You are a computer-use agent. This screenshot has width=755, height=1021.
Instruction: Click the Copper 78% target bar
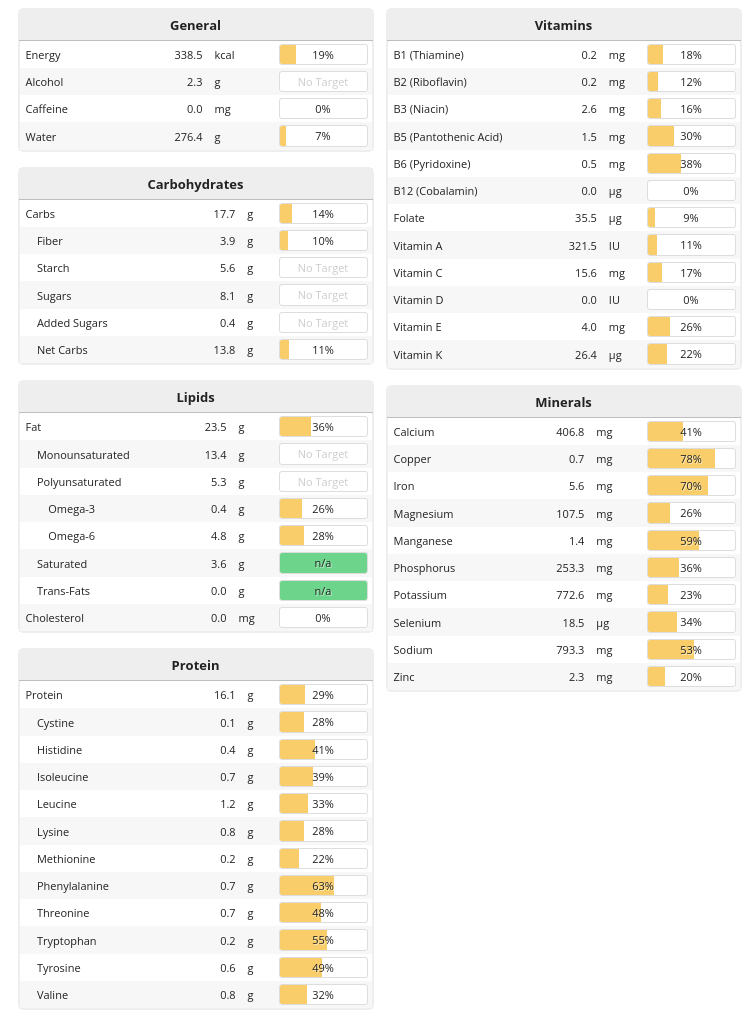point(691,459)
